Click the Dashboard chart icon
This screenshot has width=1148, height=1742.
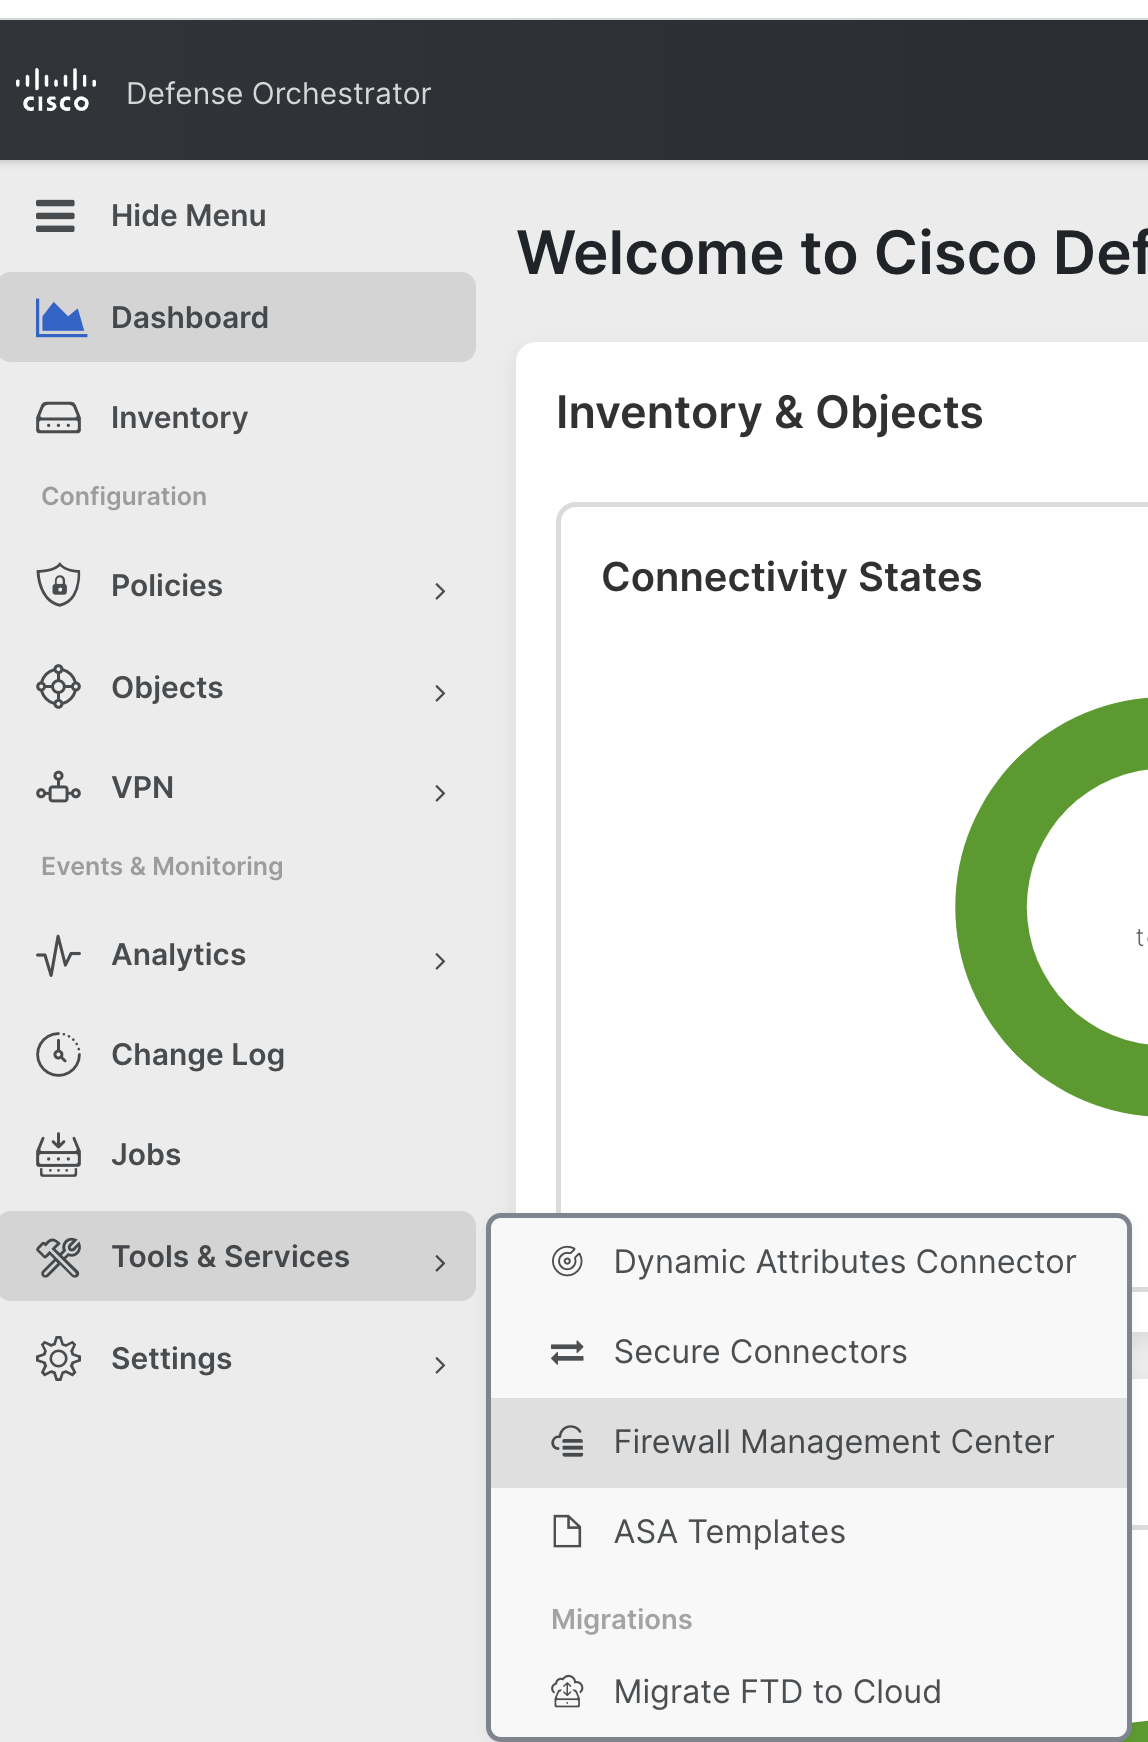pyautogui.click(x=61, y=318)
